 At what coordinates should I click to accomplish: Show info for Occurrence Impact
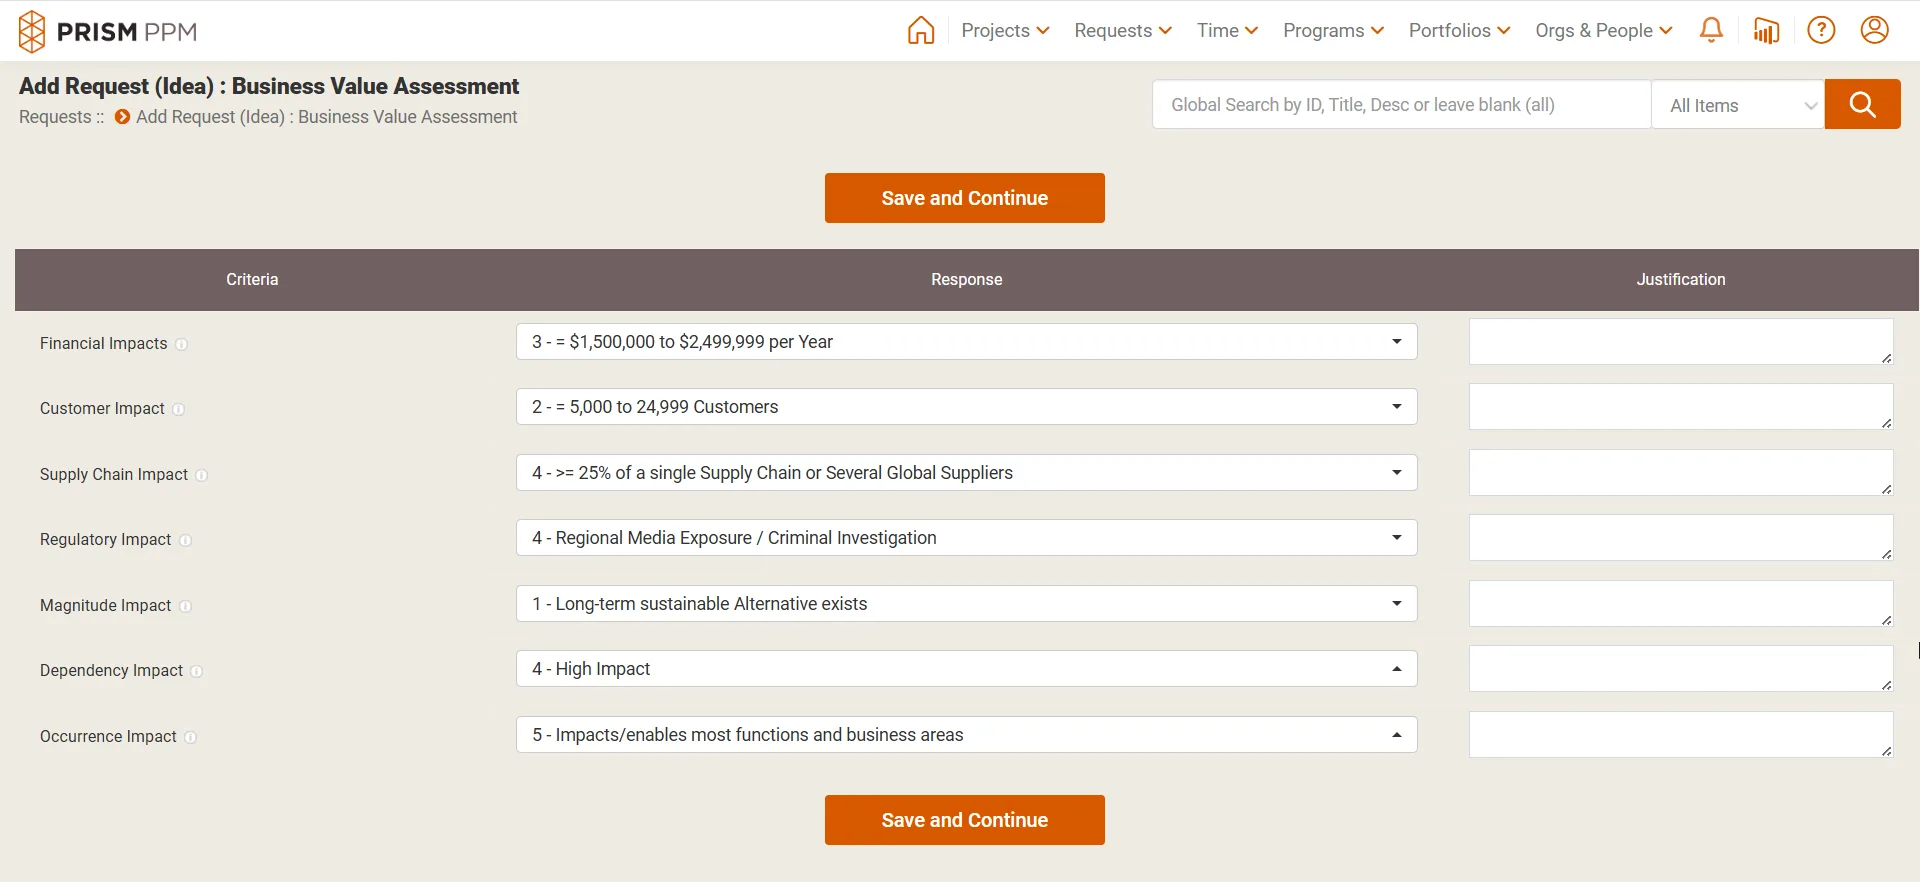(190, 737)
